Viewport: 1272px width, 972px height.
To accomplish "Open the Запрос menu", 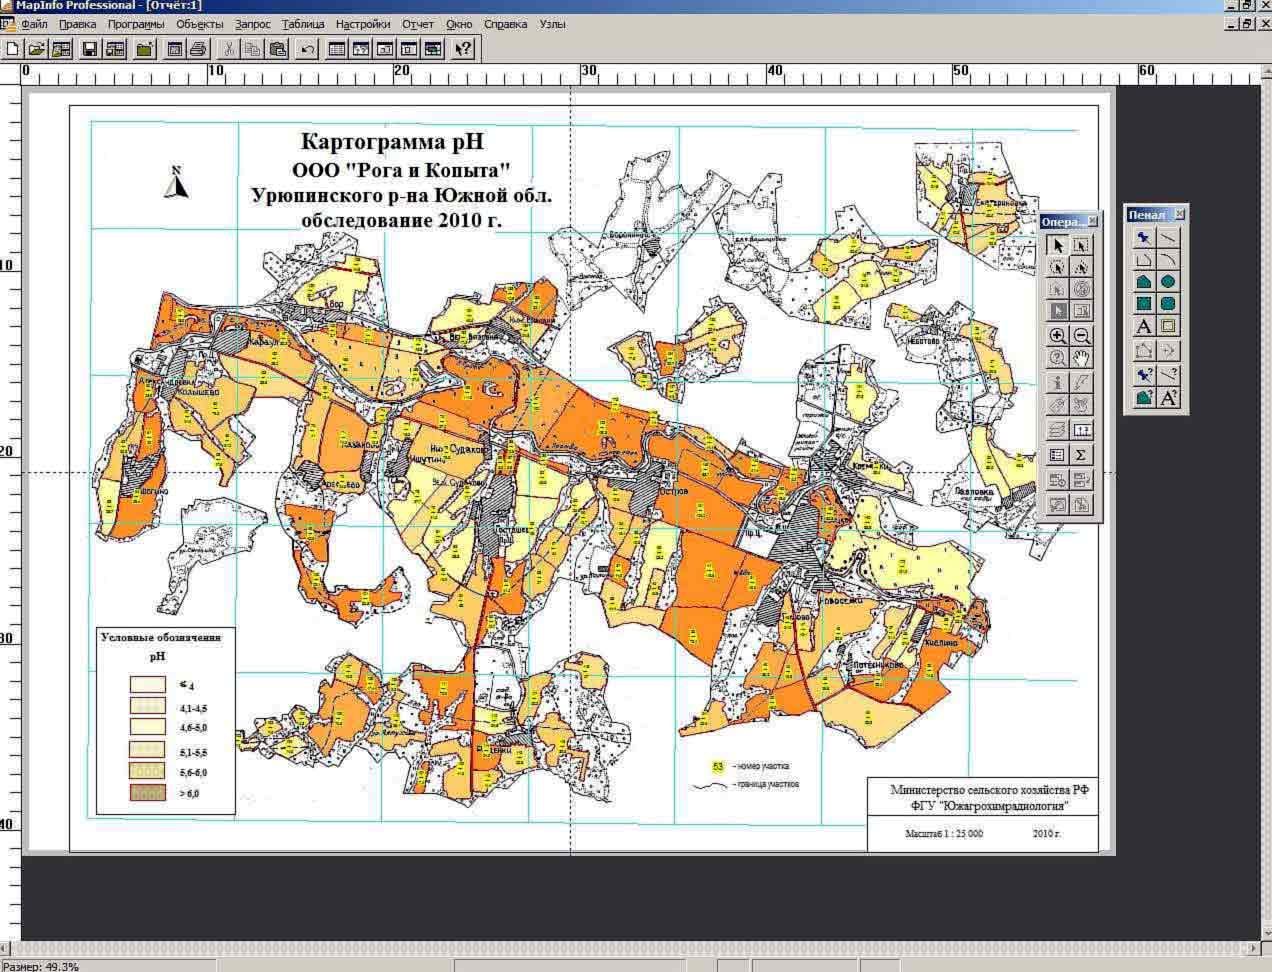I will (x=253, y=24).
